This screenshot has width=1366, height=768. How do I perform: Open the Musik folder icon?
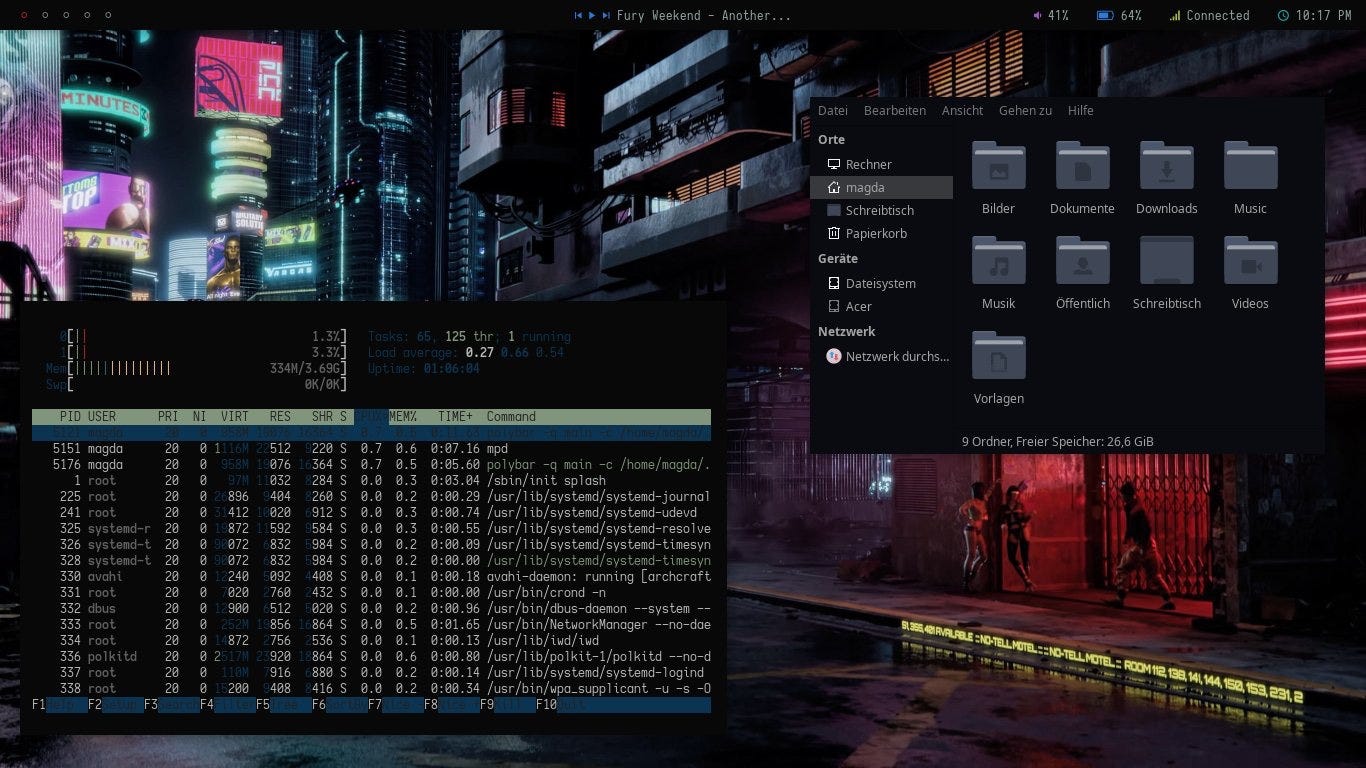pos(998,261)
